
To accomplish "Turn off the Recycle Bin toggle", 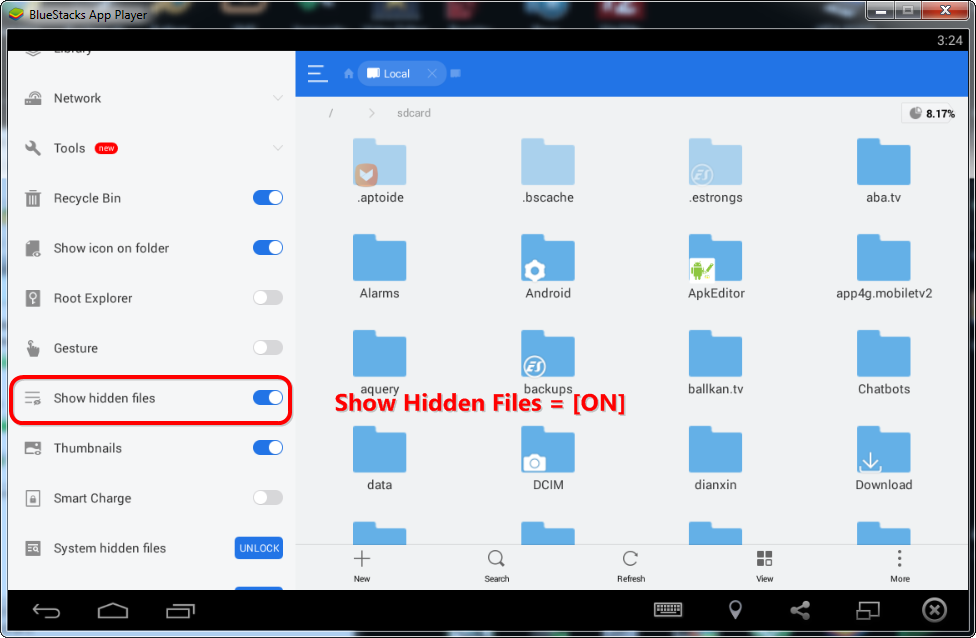I will click(267, 198).
